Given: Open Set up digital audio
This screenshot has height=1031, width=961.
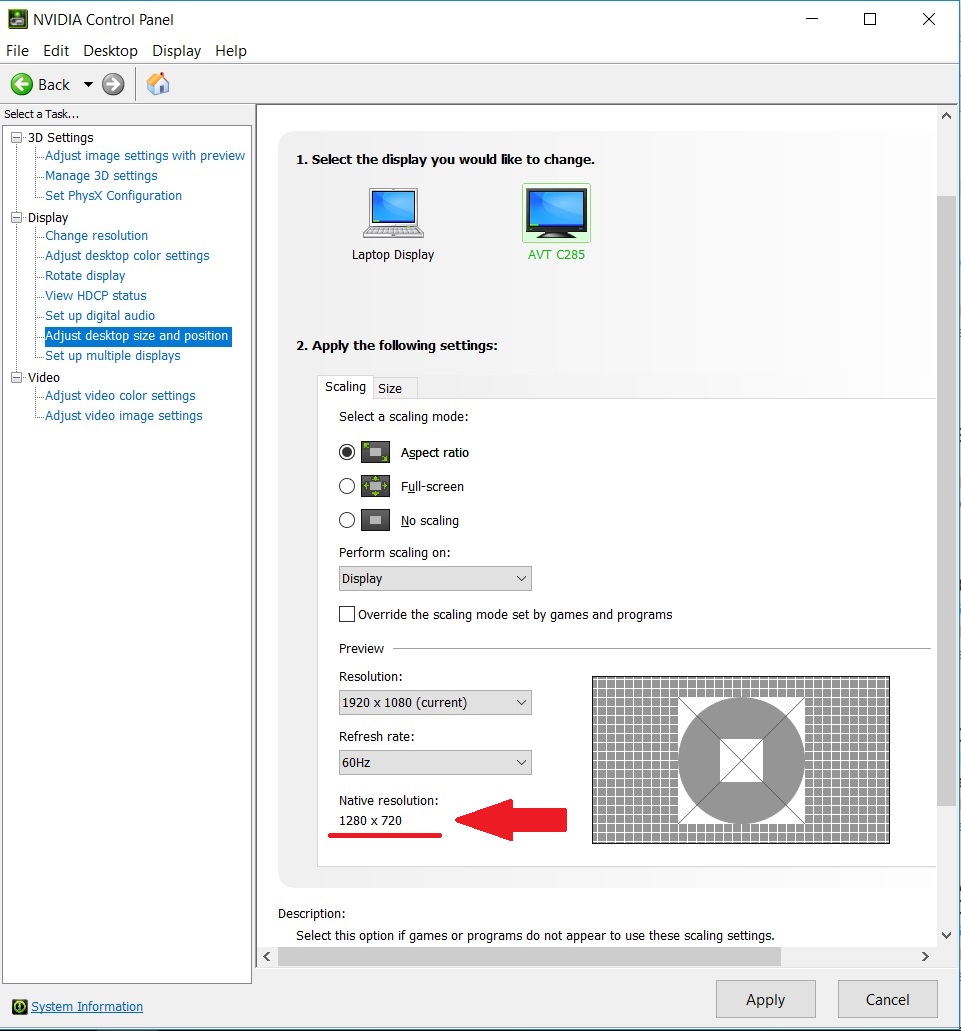Looking at the screenshot, I should point(100,316).
